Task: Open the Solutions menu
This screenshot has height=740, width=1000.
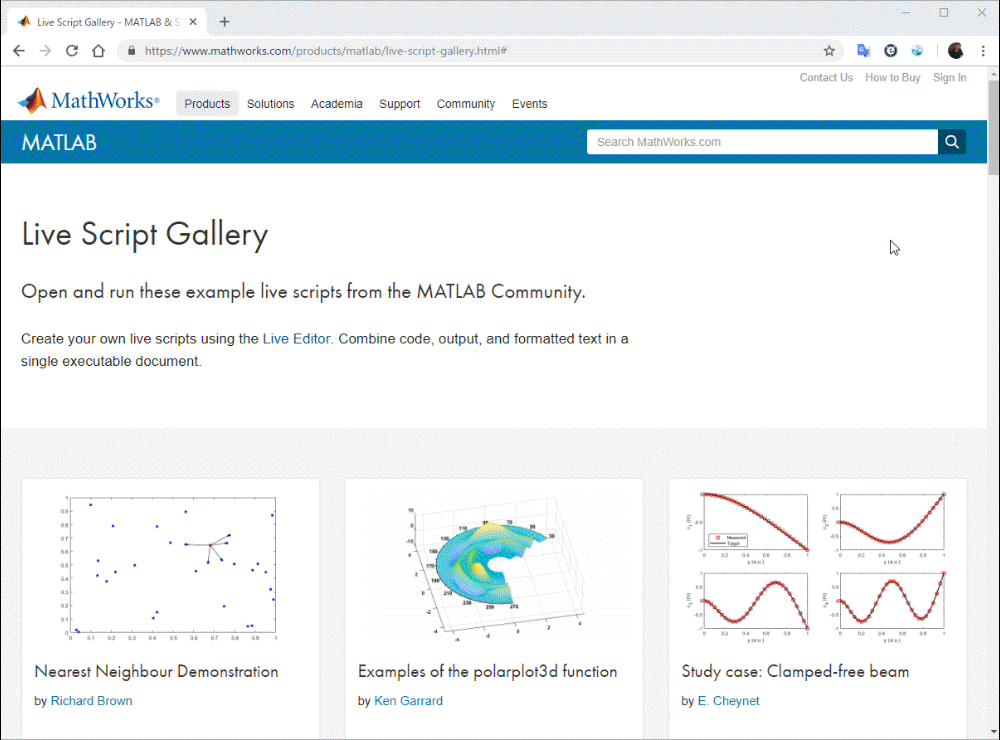Action: tap(270, 104)
